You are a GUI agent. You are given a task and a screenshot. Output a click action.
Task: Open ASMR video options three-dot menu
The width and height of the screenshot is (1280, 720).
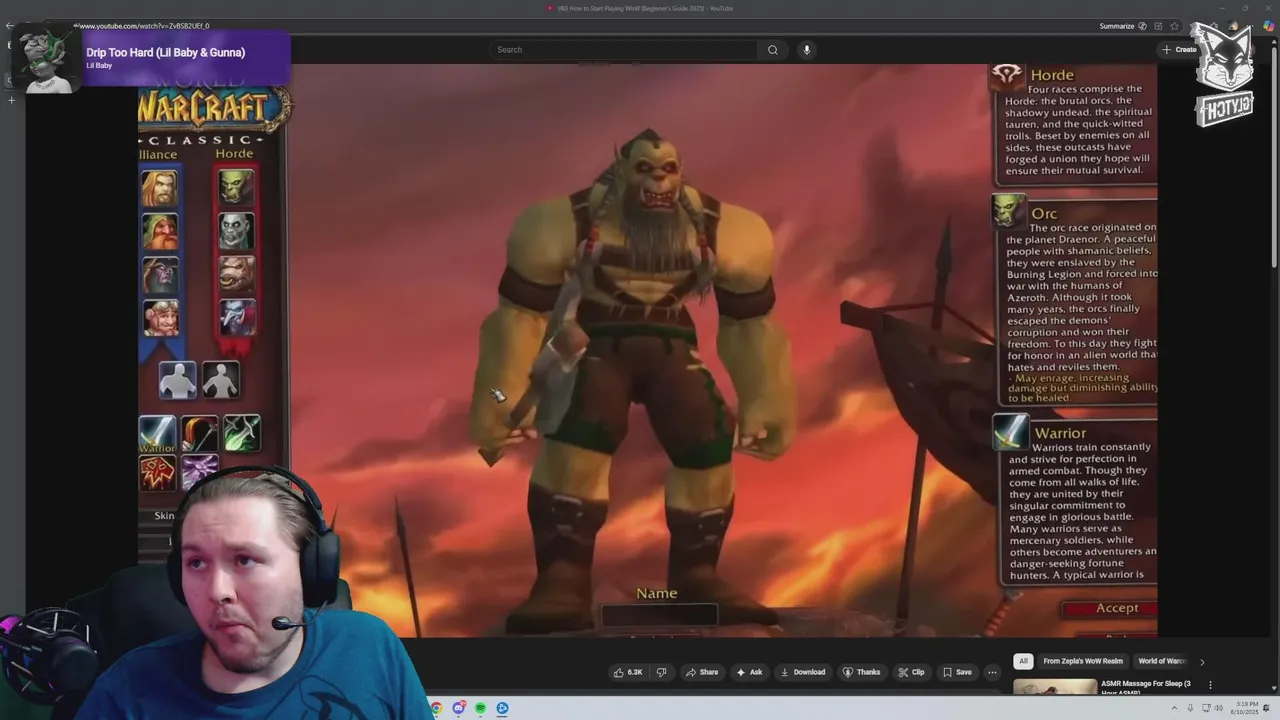1210,685
